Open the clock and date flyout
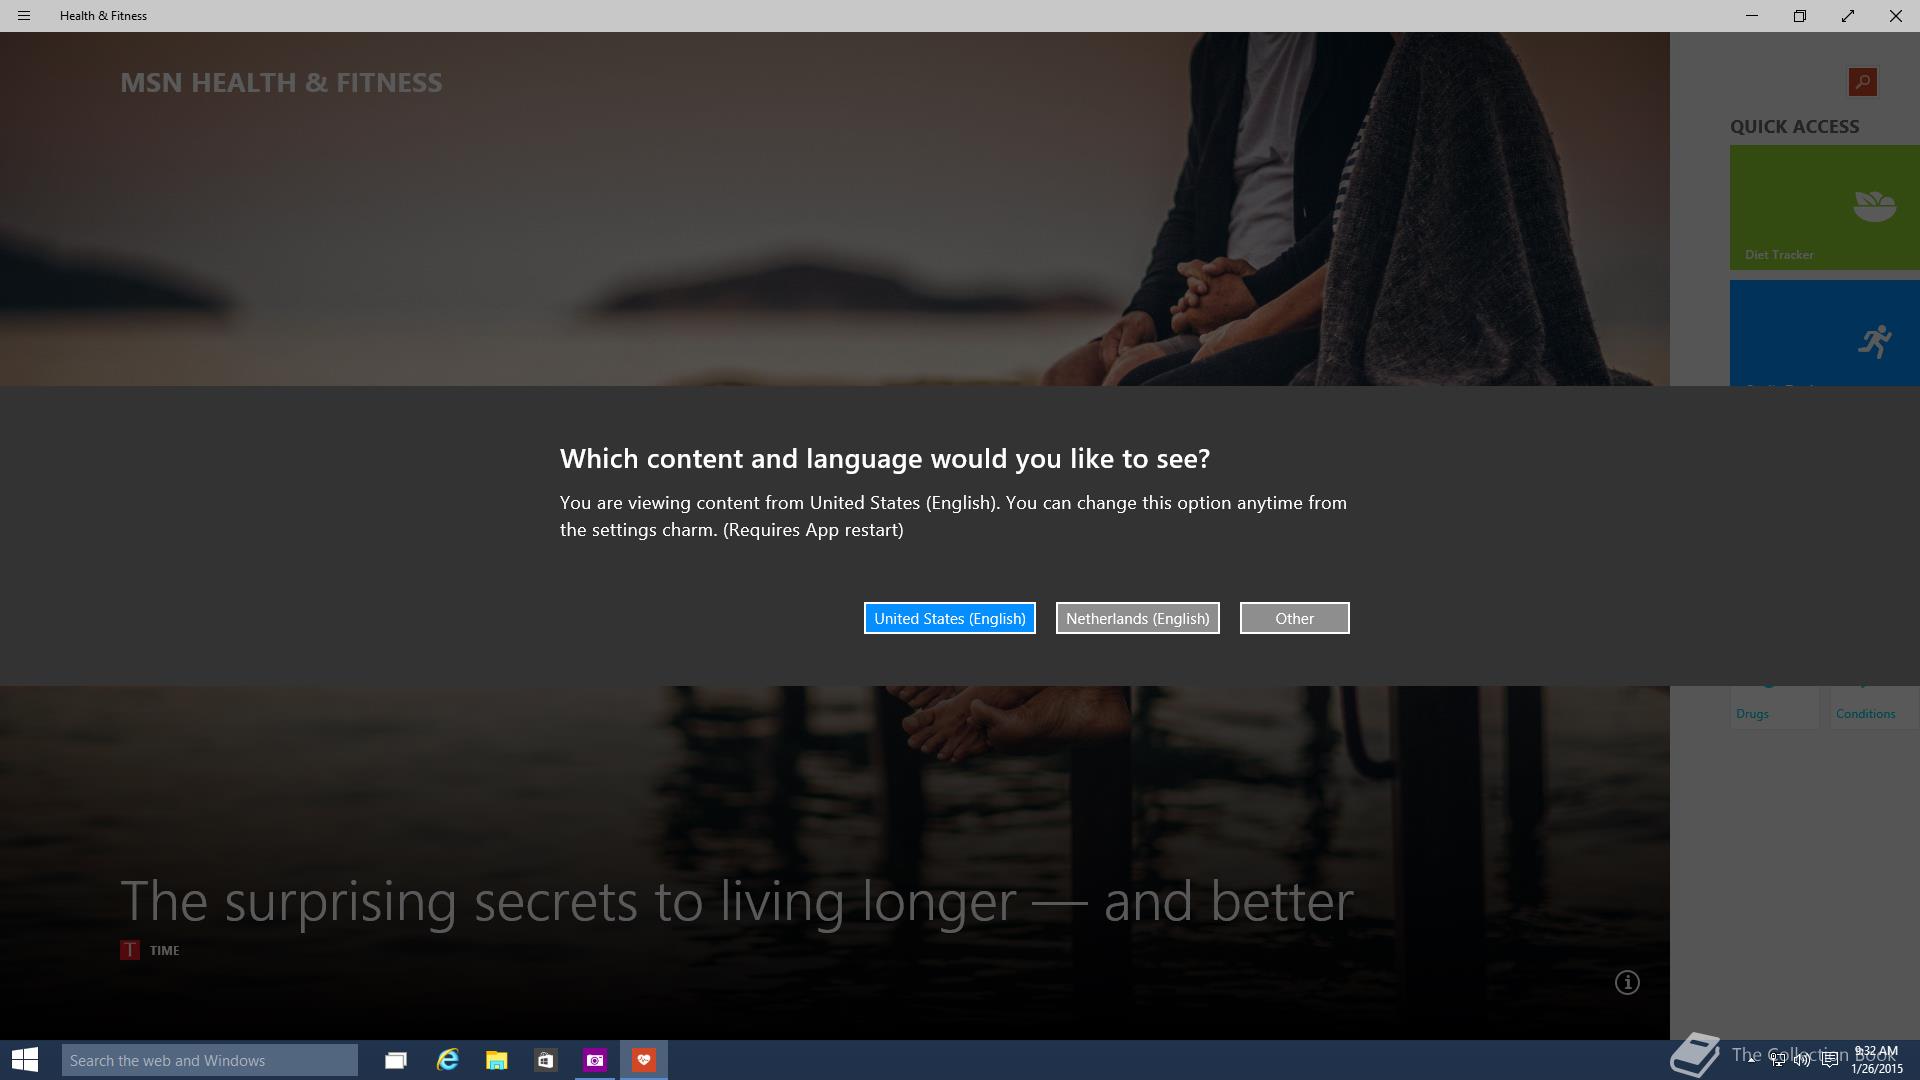 [1876, 1060]
